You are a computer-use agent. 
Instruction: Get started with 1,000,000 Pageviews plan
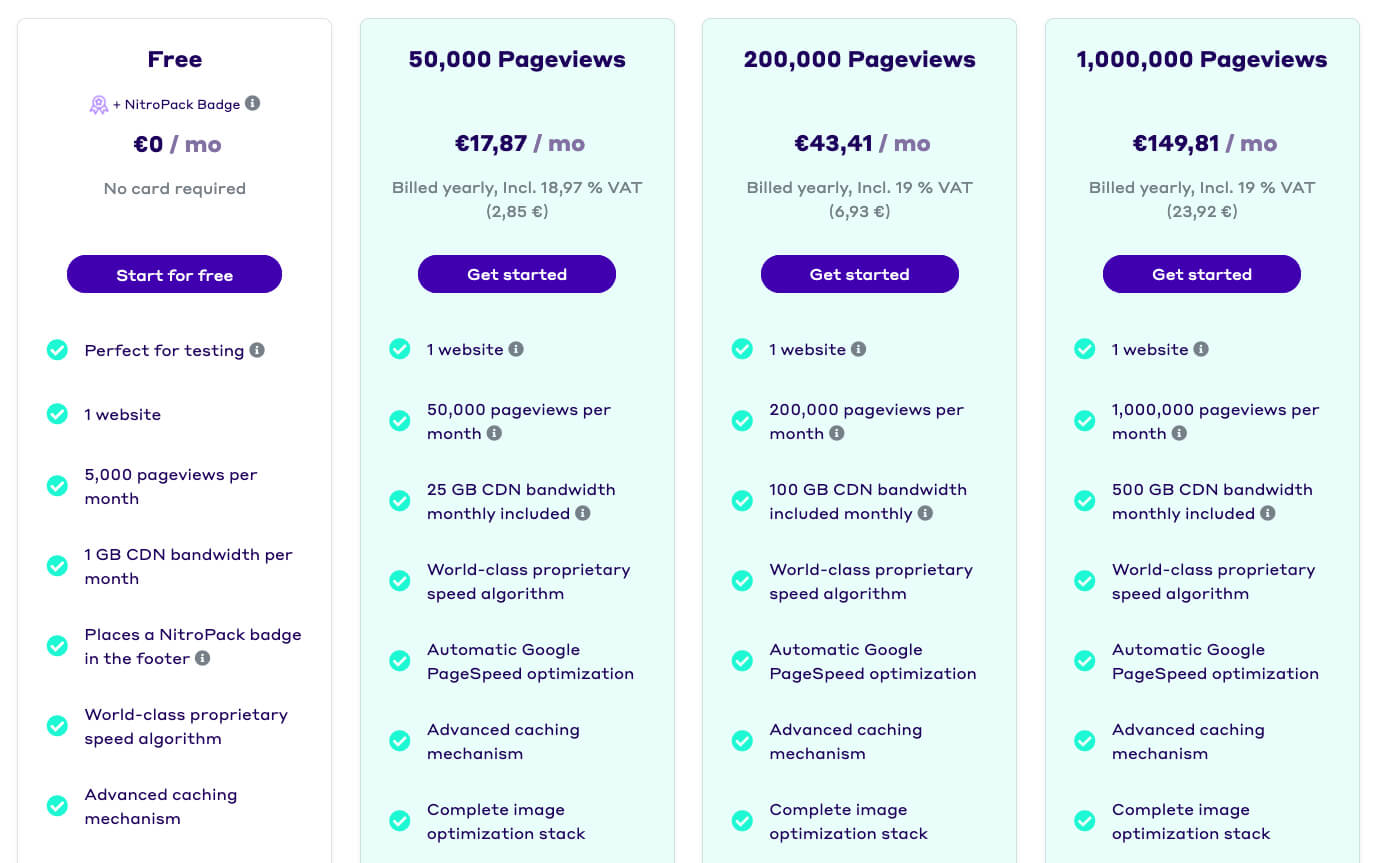tap(1202, 274)
